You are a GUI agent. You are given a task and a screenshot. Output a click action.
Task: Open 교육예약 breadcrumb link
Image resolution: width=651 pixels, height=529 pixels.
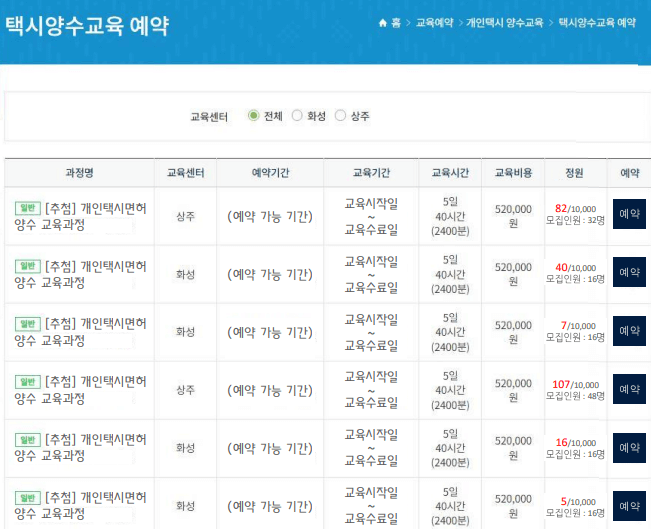coord(434,23)
